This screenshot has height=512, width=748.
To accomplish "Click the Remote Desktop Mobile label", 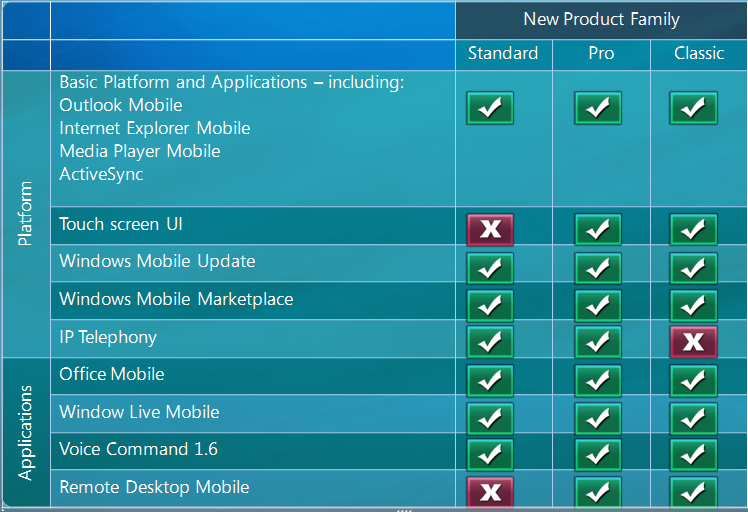I will [x=154, y=487].
